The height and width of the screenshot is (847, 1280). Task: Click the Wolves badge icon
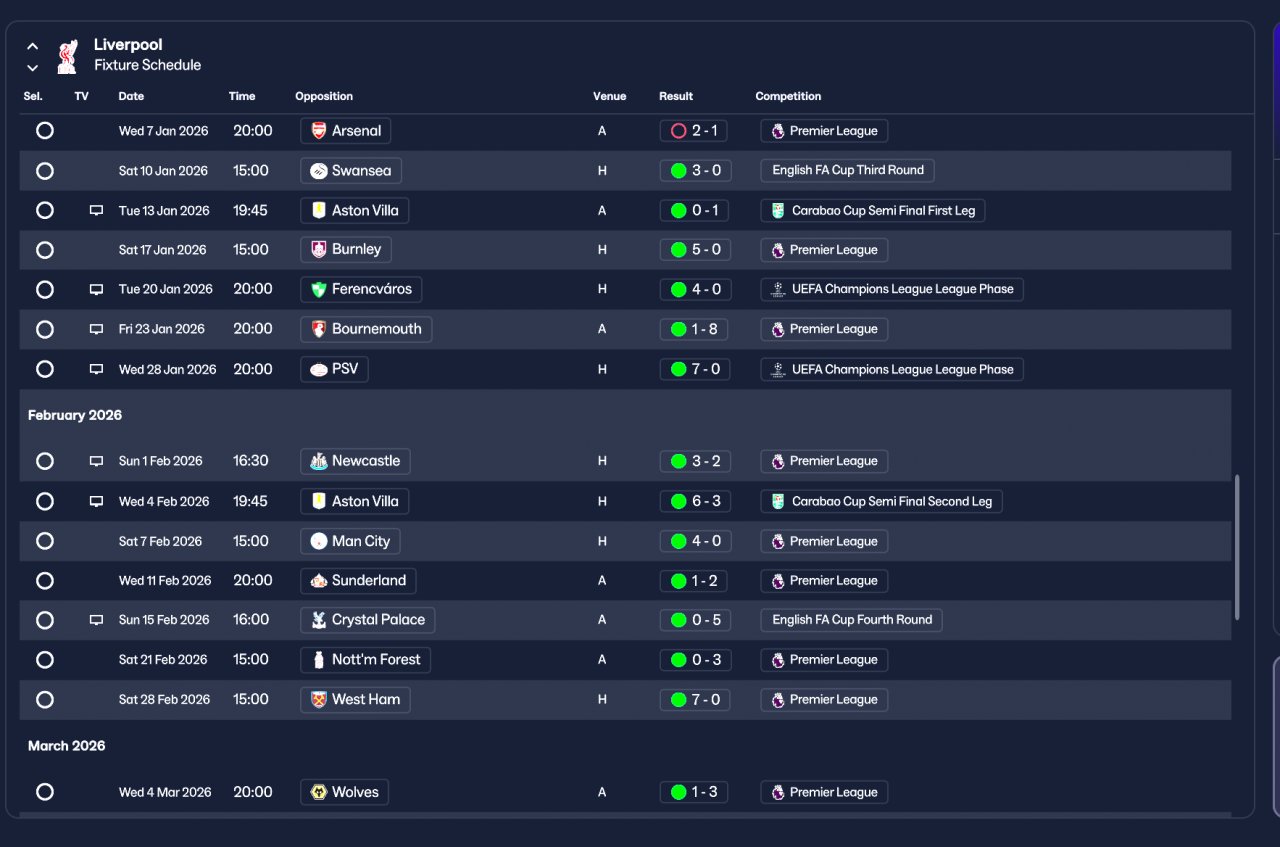pyautogui.click(x=319, y=792)
